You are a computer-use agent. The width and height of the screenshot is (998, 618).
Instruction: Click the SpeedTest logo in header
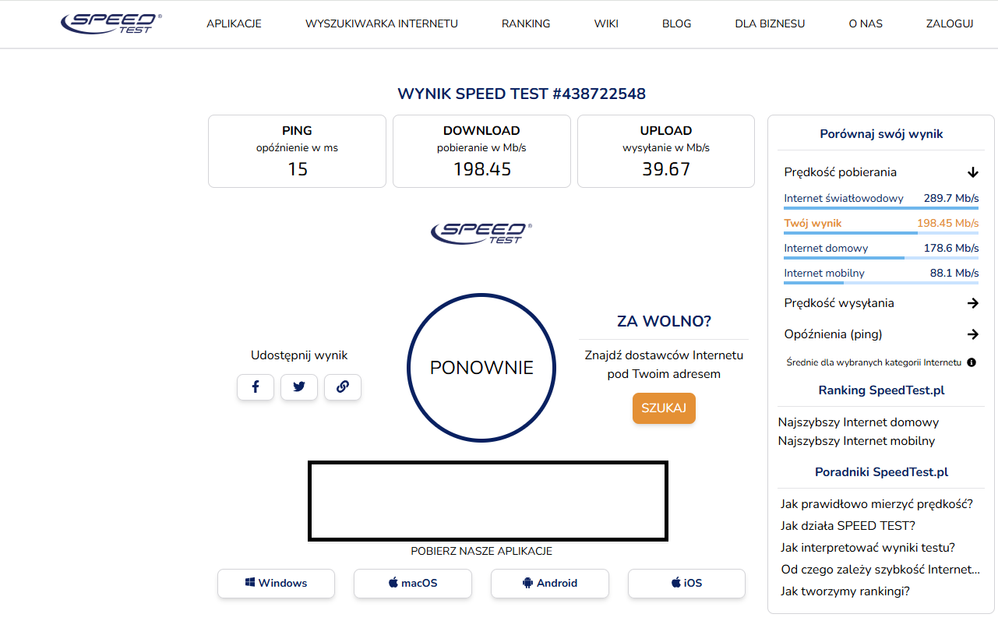pos(111,23)
